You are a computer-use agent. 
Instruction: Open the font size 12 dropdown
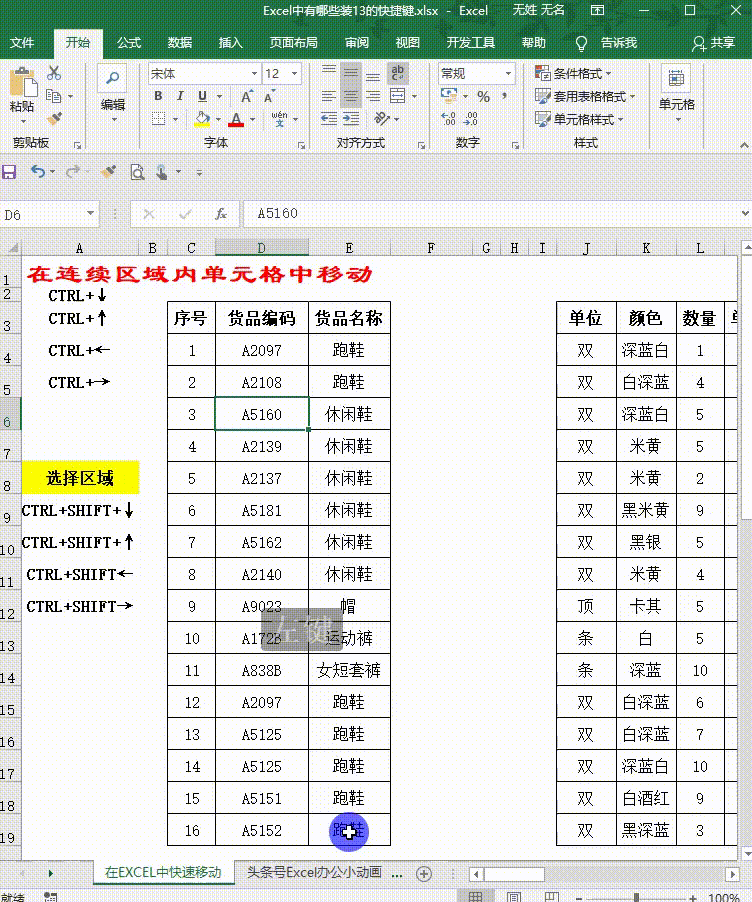pos(295,74)
